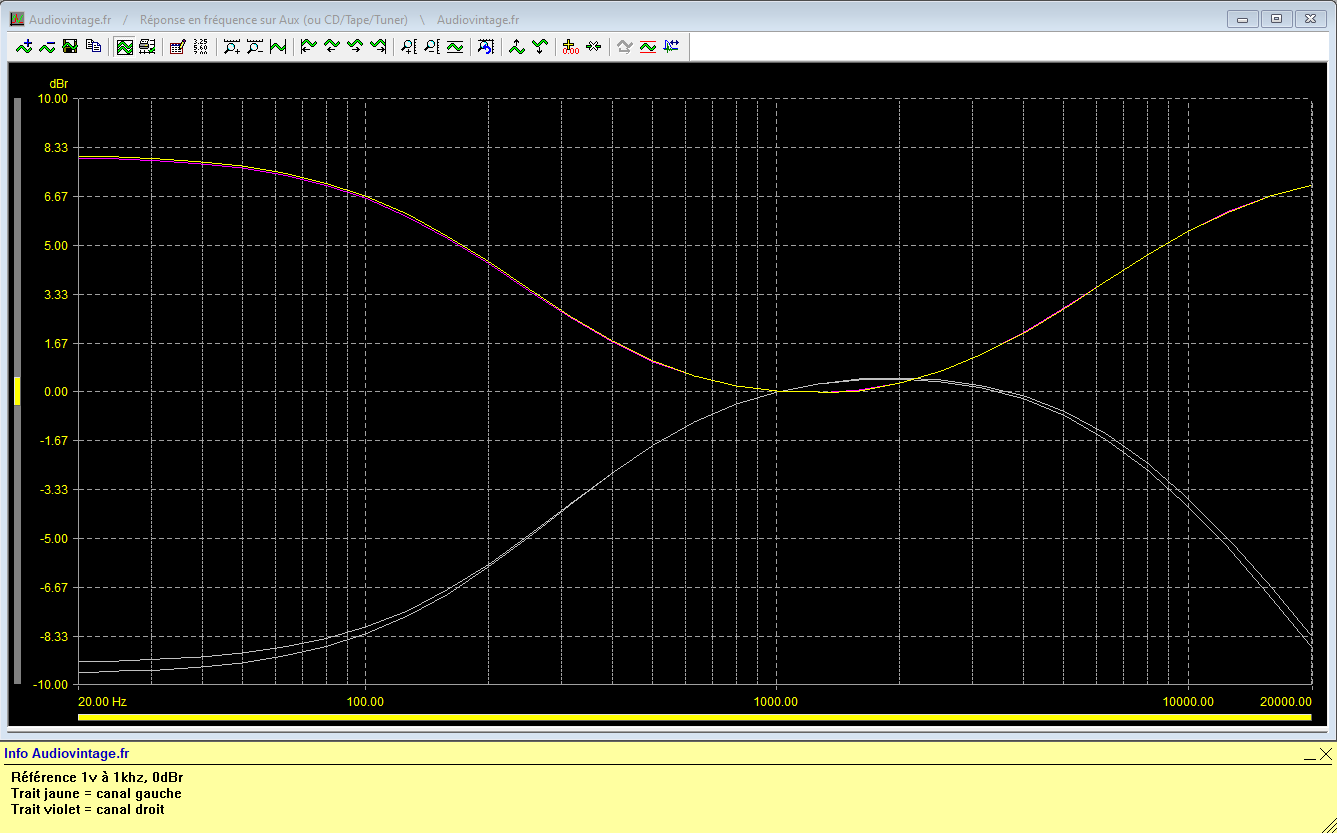Click the remove curve icon with minus sign
This screenshot has width=1337, height=833.
click(x=47, y=46)
